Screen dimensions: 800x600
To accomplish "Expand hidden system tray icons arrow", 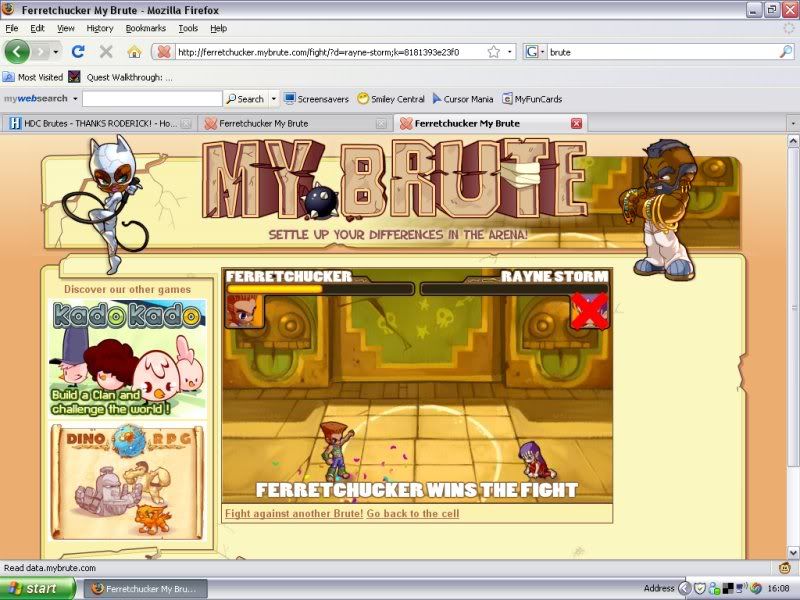I will coord(684,589).
